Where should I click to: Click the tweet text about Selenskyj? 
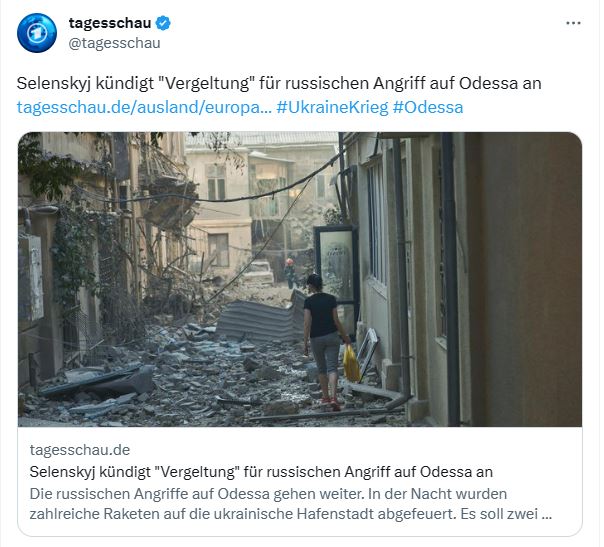279,83
